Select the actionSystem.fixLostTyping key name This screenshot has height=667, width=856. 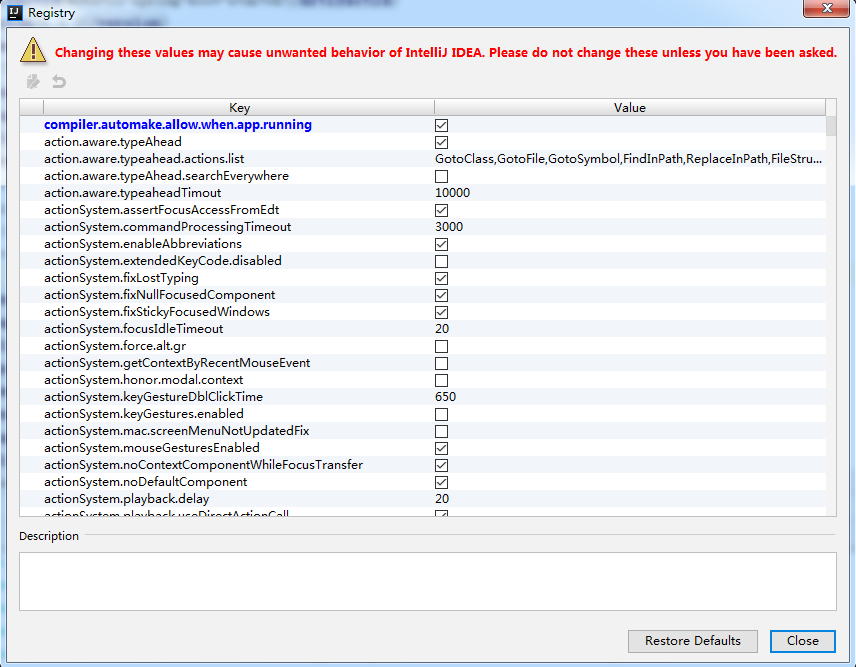(121, 278)
